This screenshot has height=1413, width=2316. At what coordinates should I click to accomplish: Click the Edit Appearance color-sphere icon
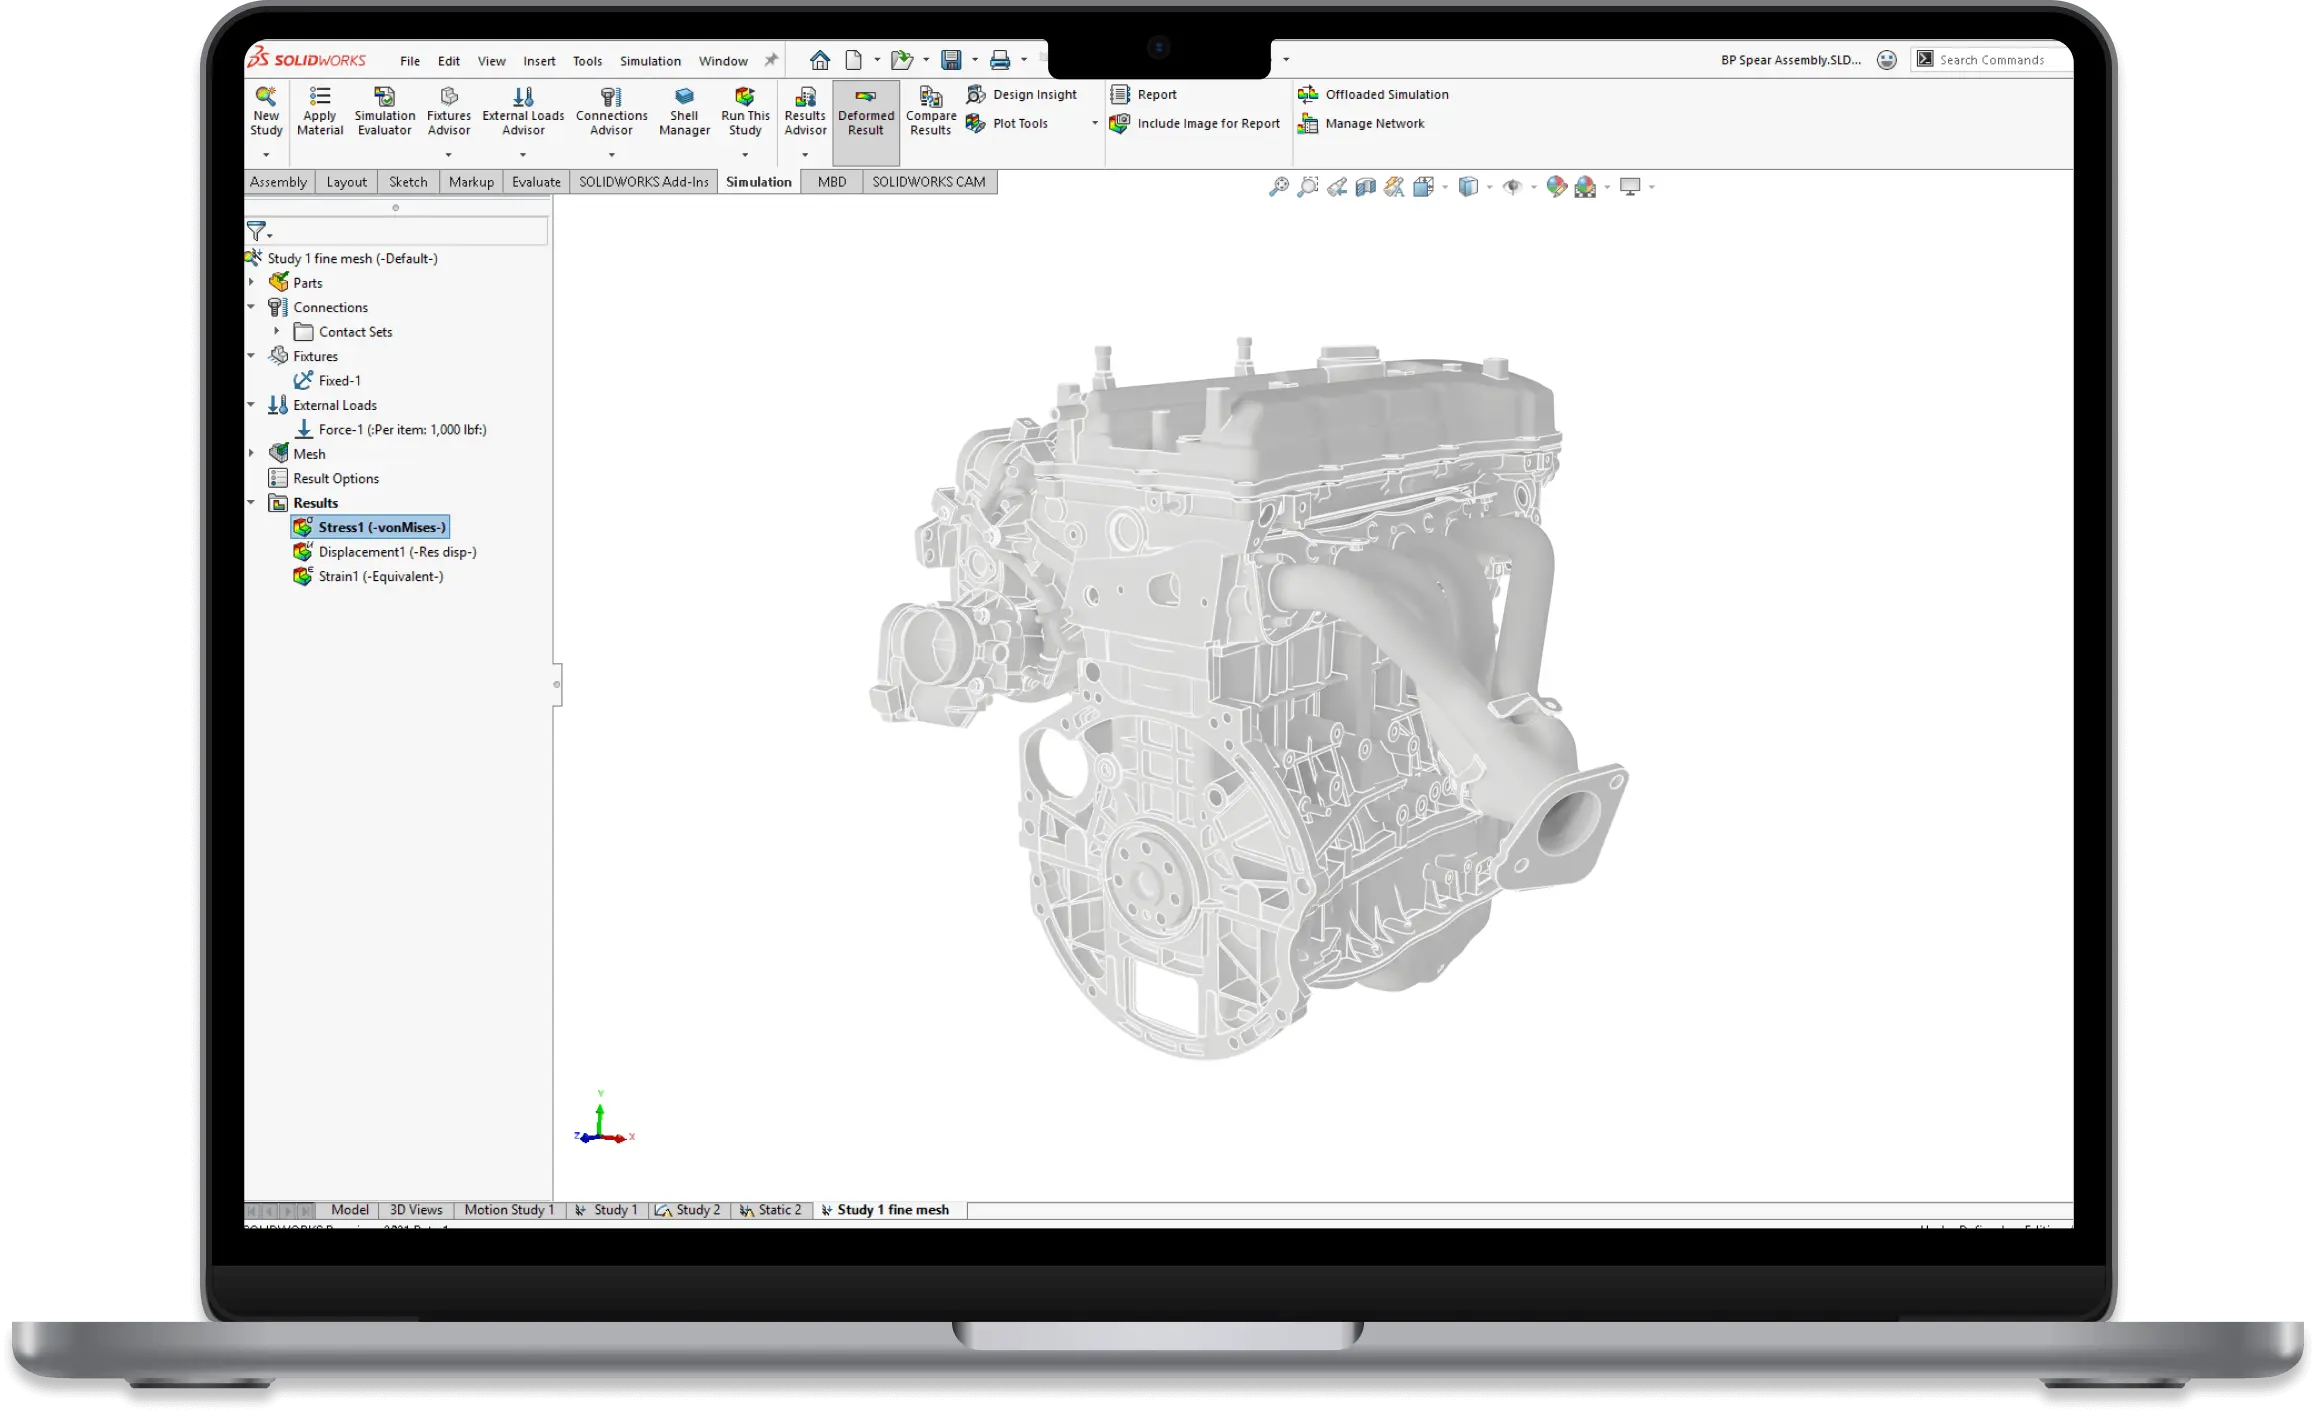pos(1556,187)
